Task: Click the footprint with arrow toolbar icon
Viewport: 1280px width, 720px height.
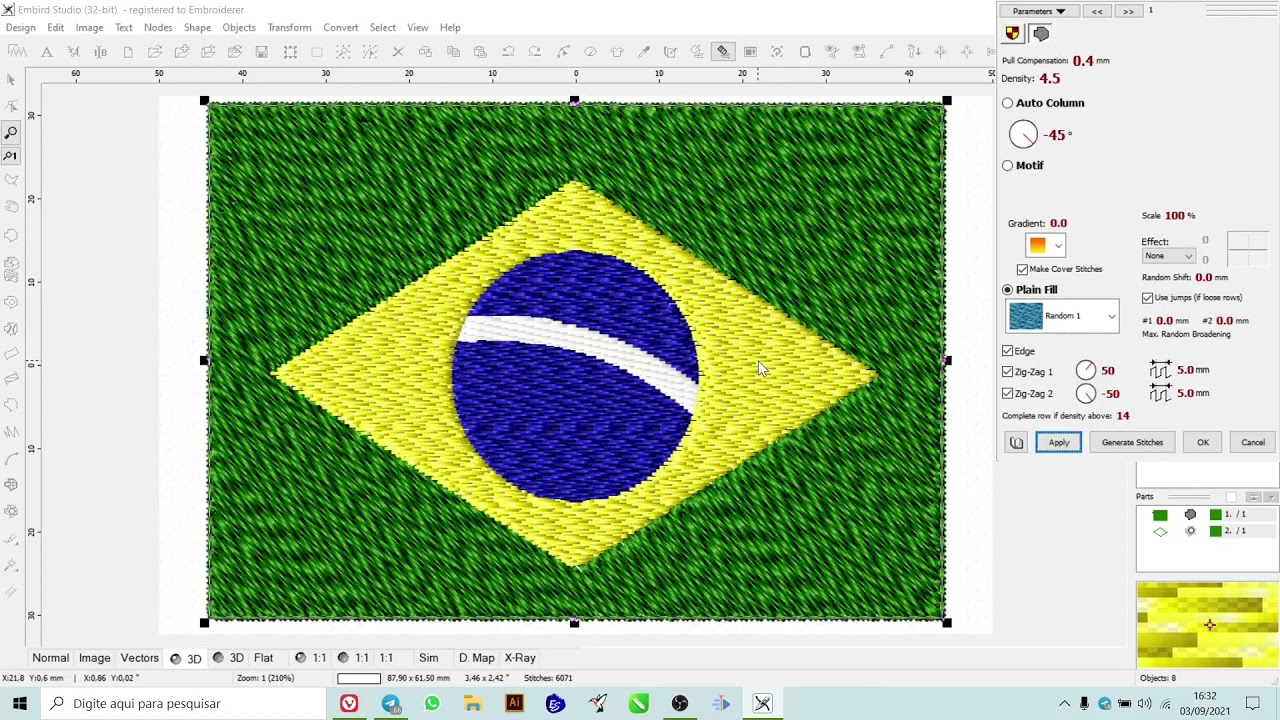Action: tap(912, 51)
